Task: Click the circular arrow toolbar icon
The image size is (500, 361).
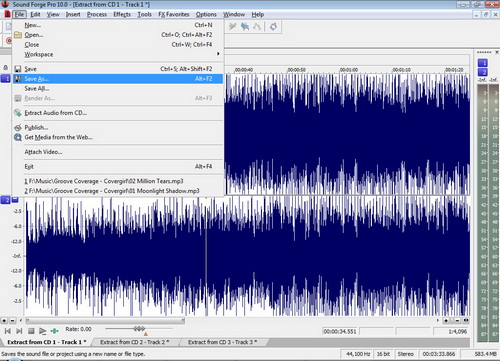Action: (273, 26)
